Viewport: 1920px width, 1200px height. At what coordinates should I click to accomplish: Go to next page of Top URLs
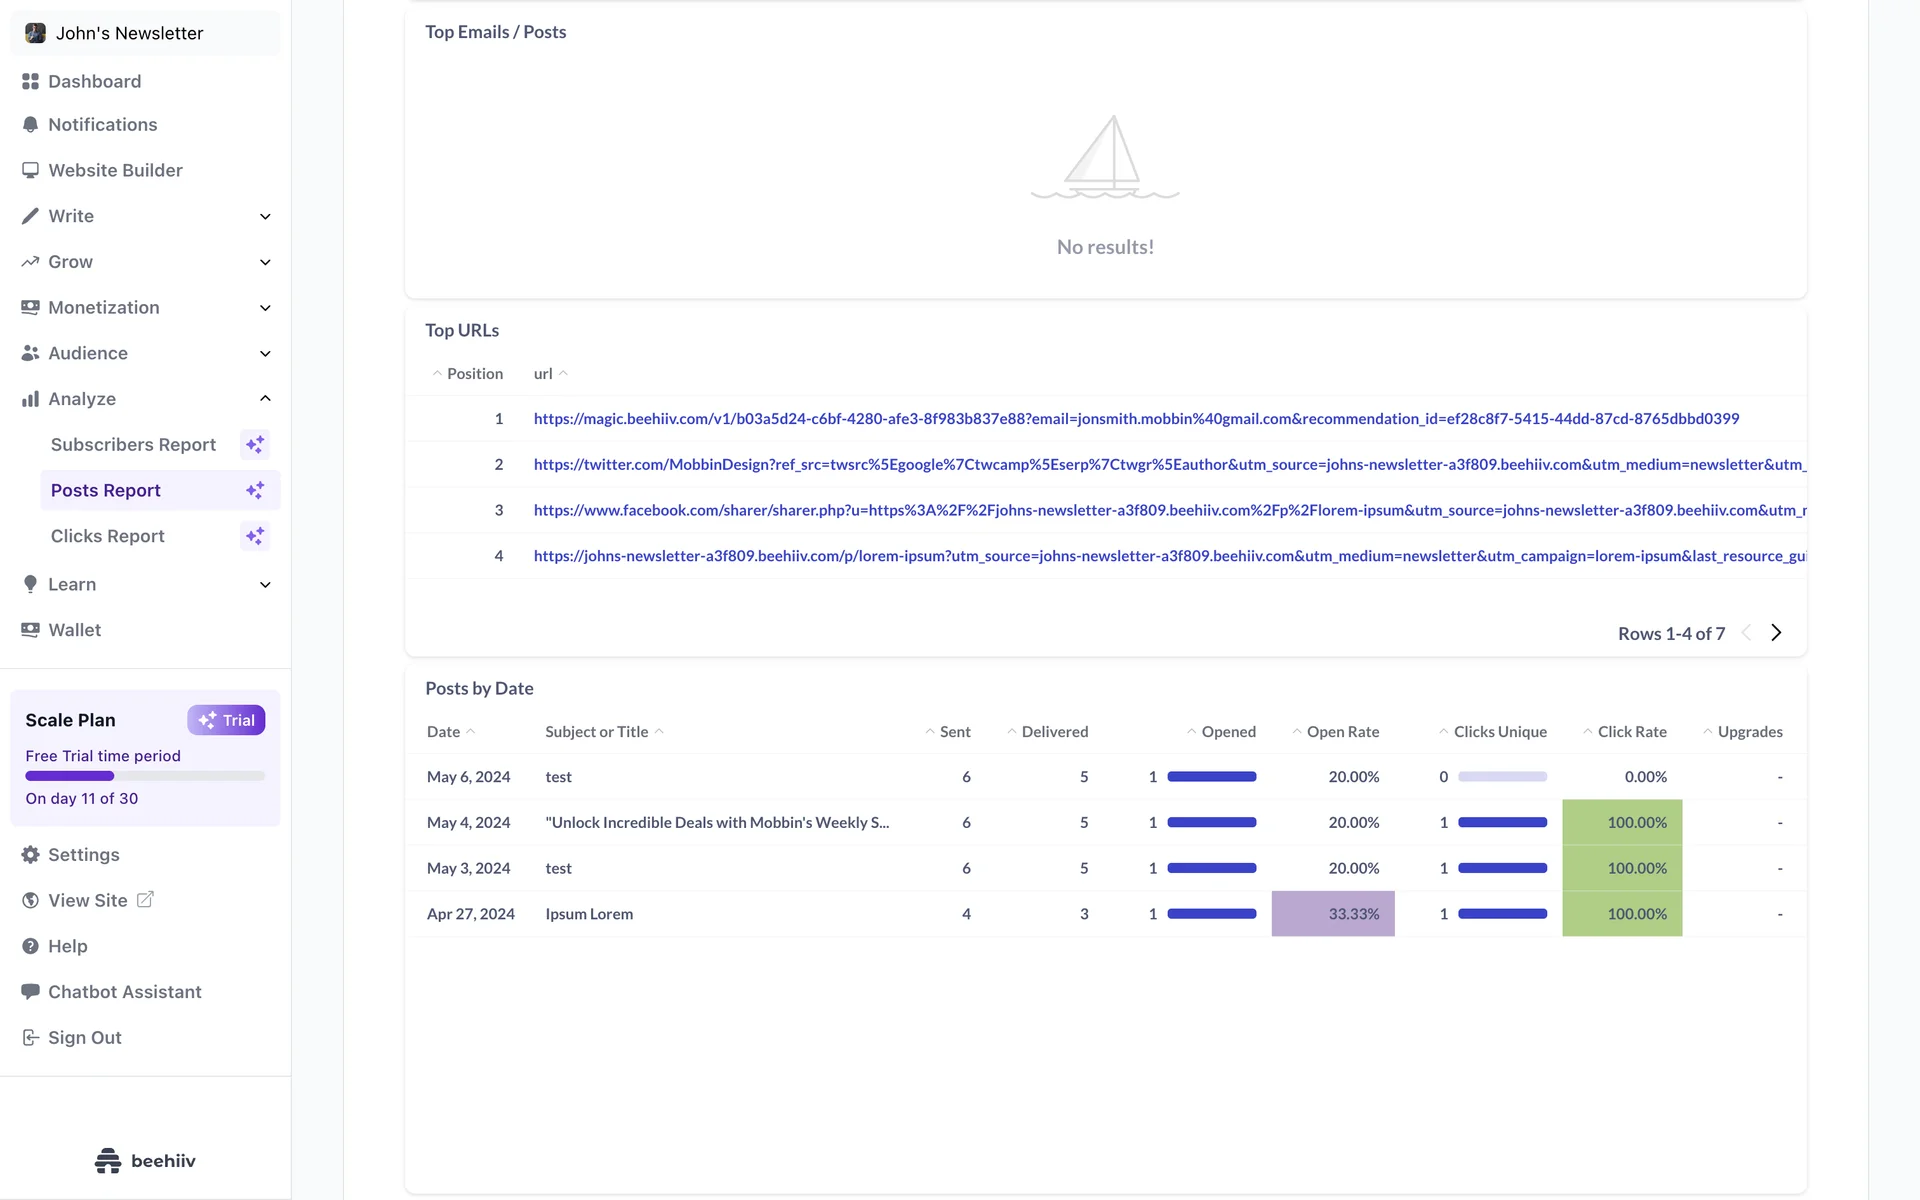pyautogui.click(x=1776, y=633)
